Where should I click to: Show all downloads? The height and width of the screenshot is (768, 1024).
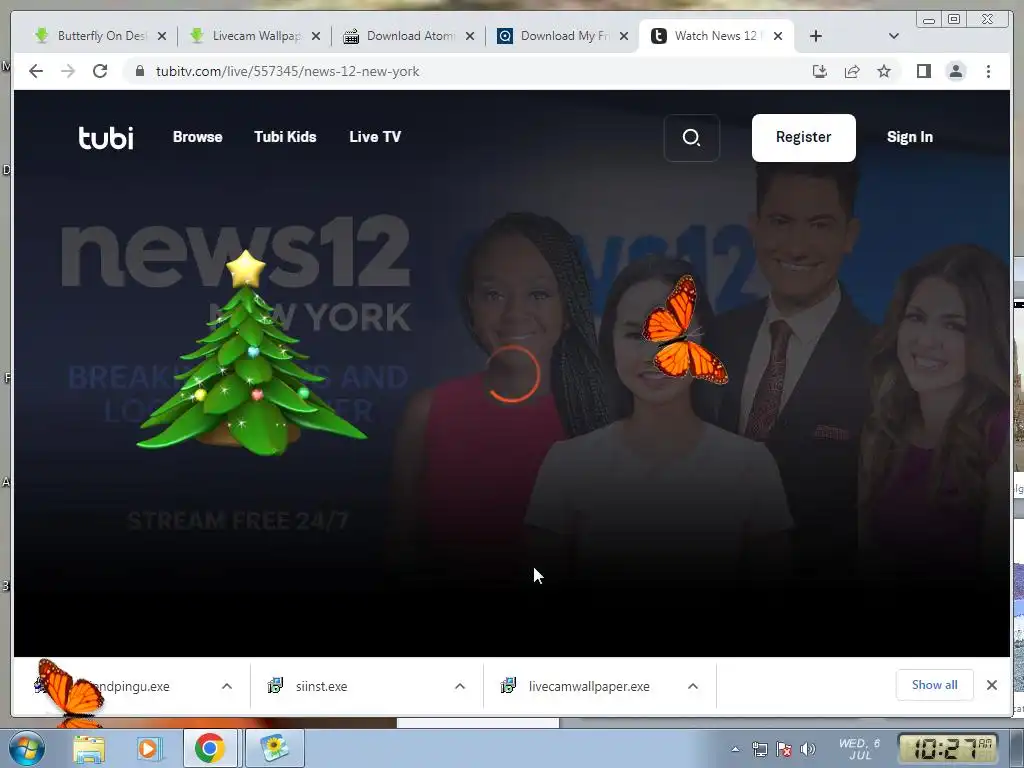[935, 685]
